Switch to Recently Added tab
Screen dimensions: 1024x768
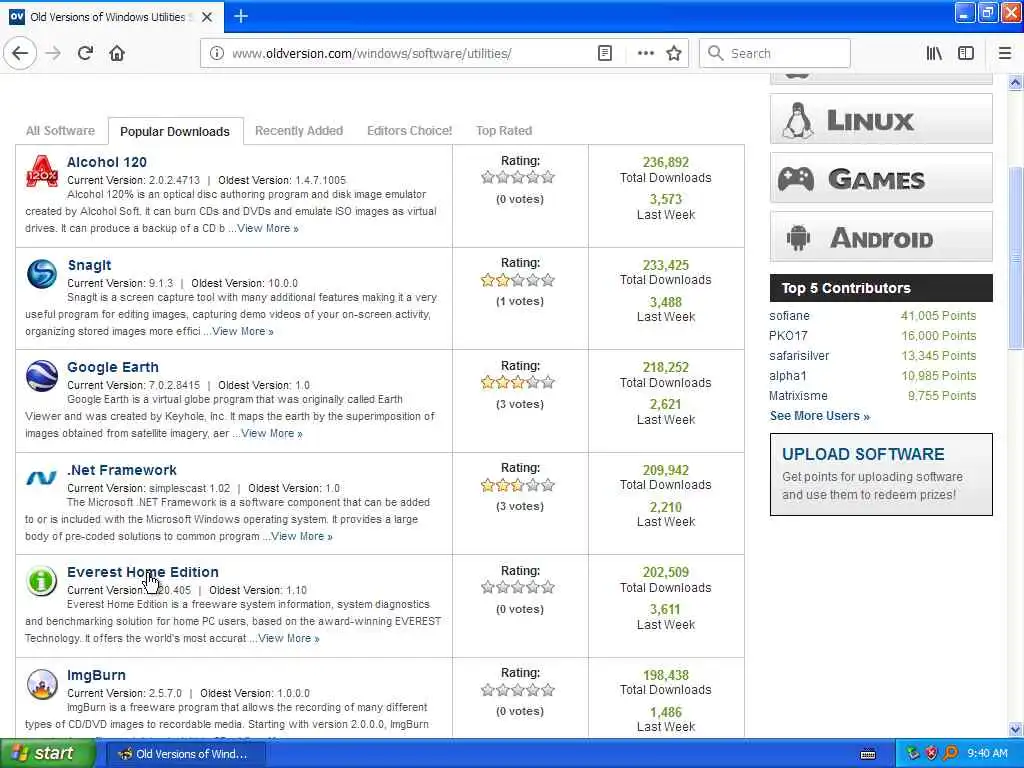tap(298, 131)
